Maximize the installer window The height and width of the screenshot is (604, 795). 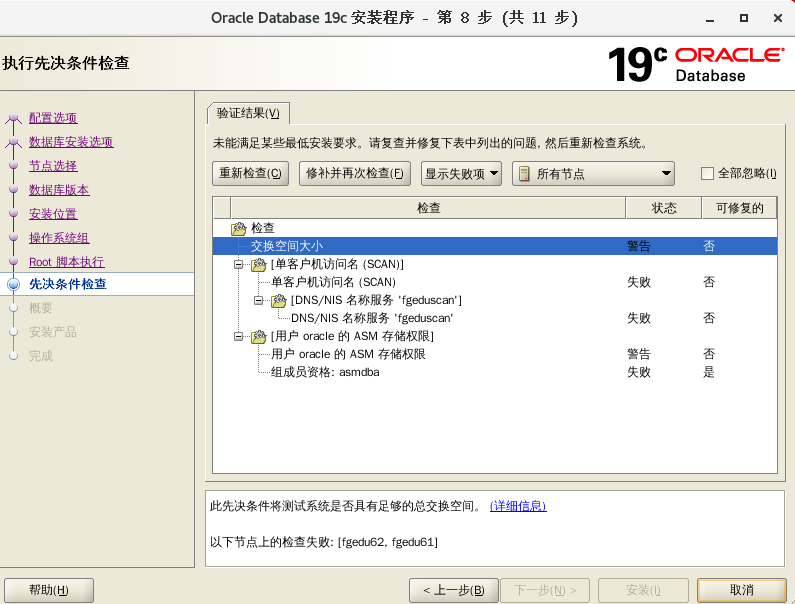[744, 18]
